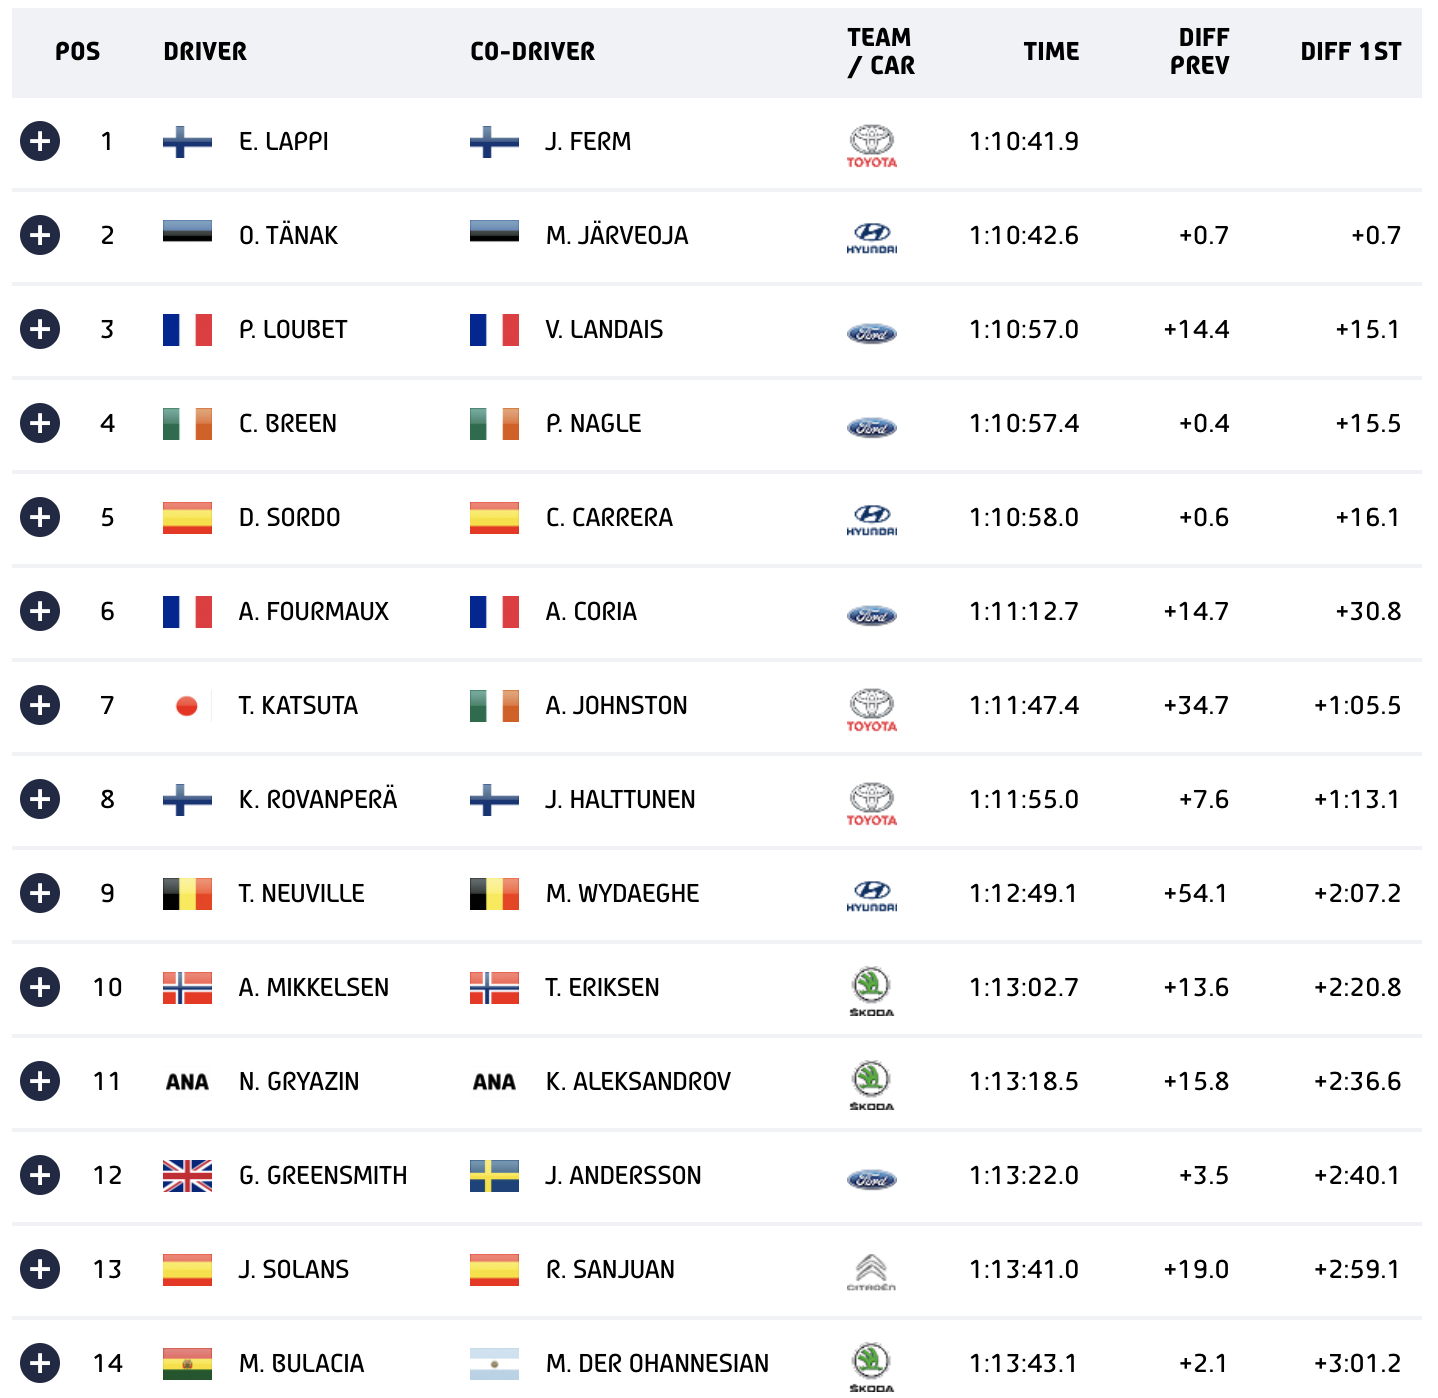
Task: Click the Argentine flag beside M. Der Ohannesian
Action: tap(494, 1364)
